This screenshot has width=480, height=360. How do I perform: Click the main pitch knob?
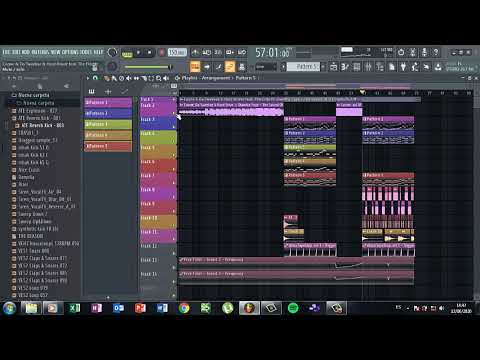112,67
